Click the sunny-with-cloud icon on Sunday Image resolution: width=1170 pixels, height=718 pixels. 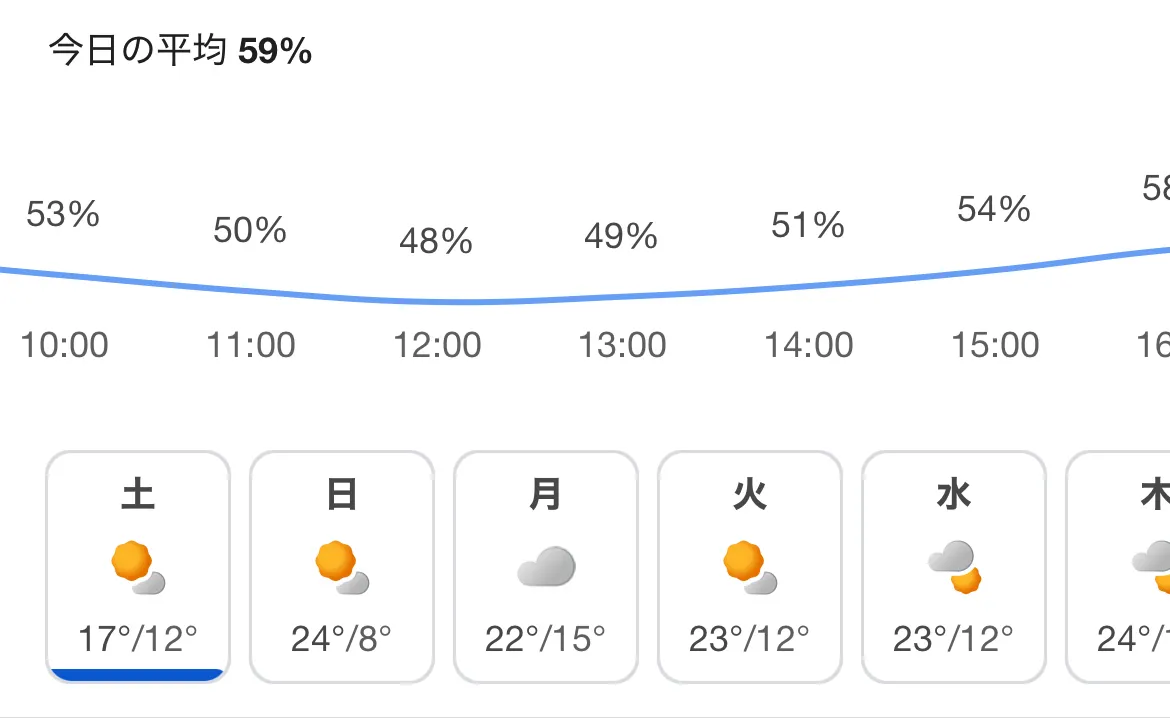tap(342, 567)
